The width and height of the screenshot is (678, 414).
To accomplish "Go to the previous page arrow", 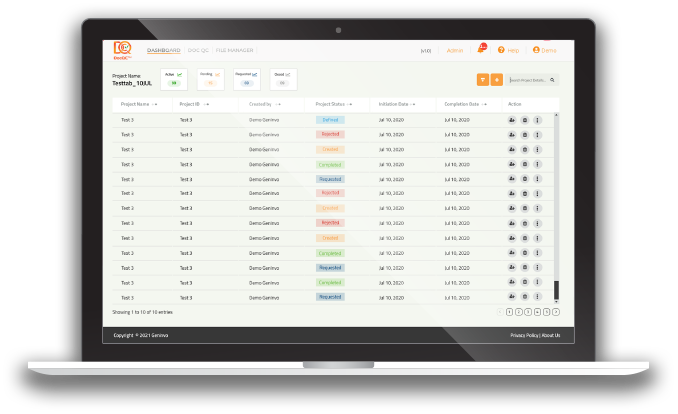I will [x=500, y=312].
